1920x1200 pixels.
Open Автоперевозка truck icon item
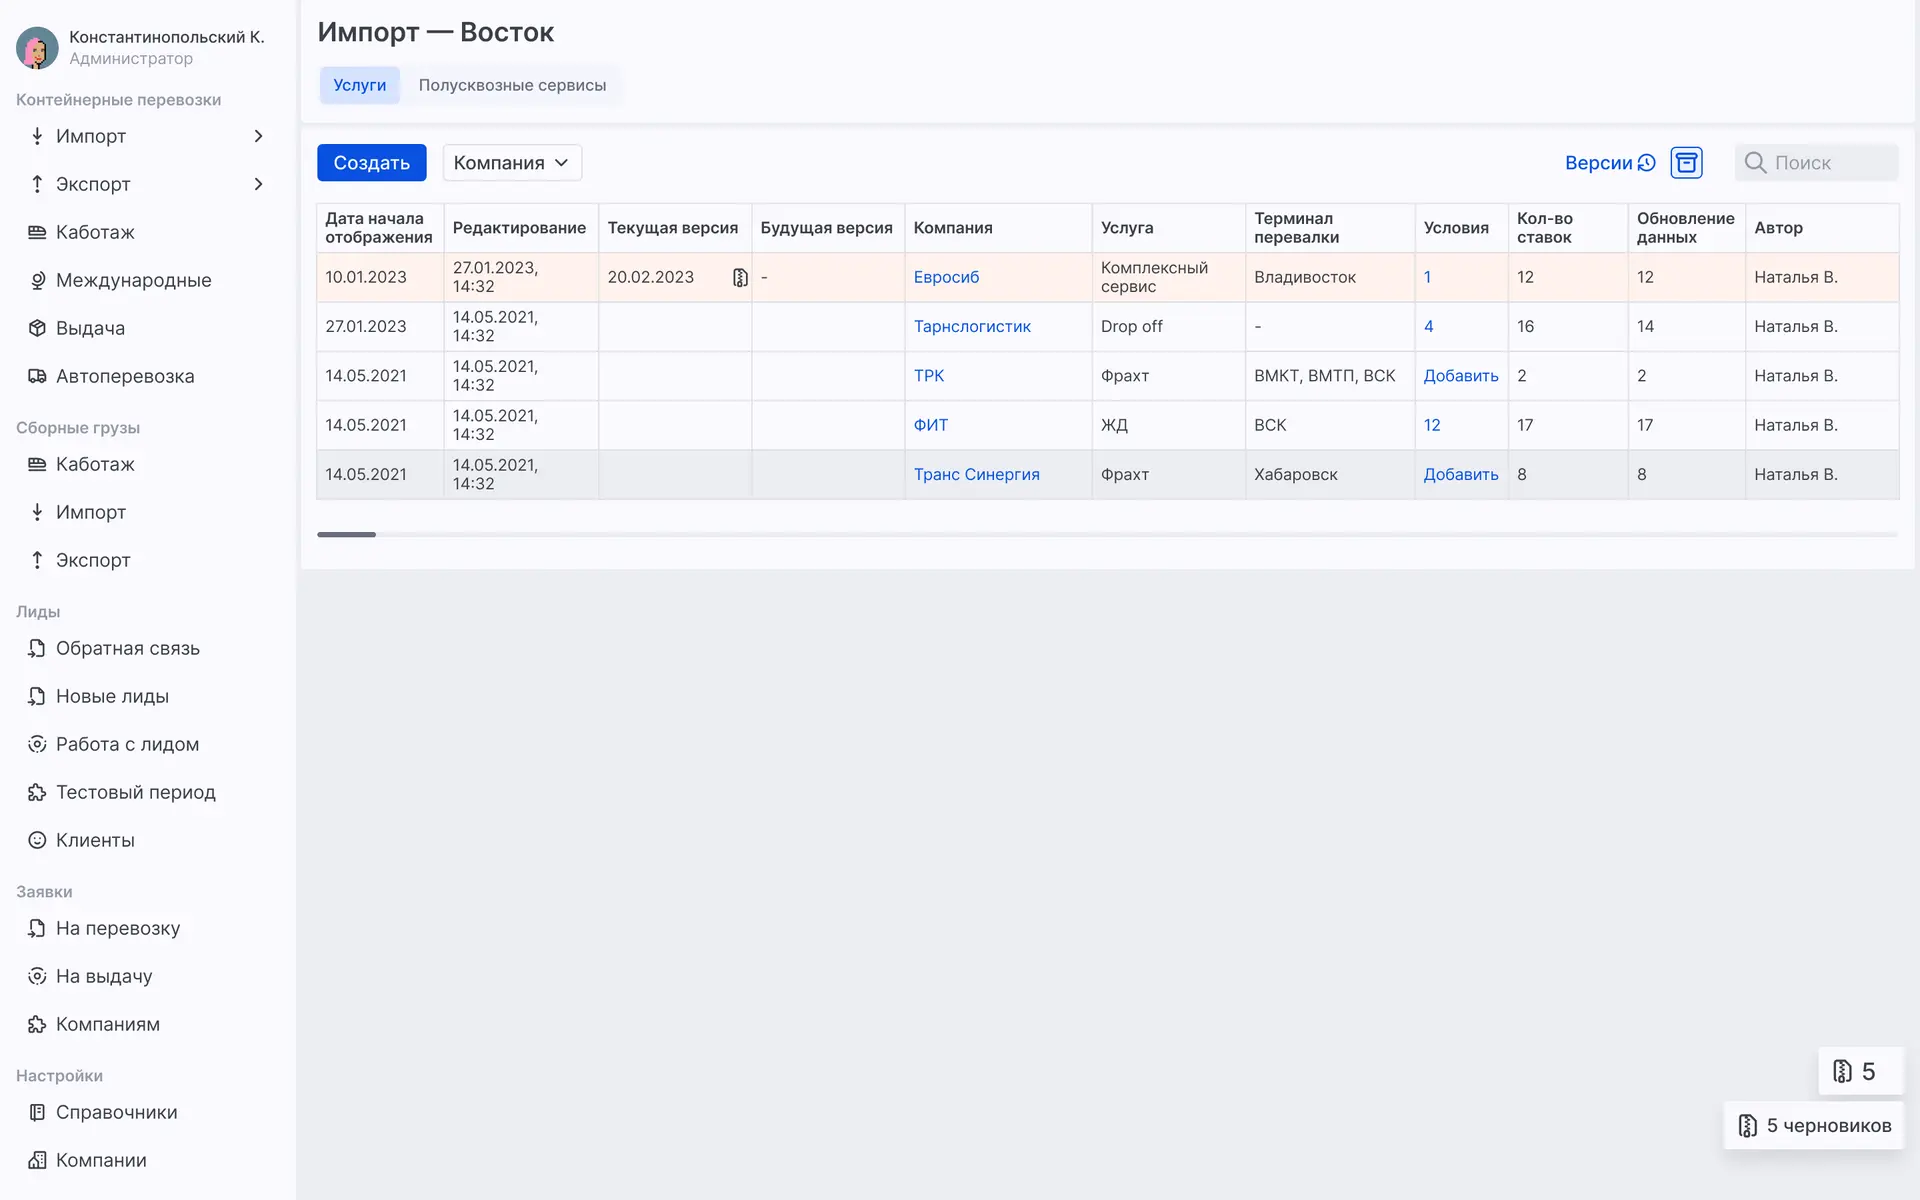pos(37,376)
